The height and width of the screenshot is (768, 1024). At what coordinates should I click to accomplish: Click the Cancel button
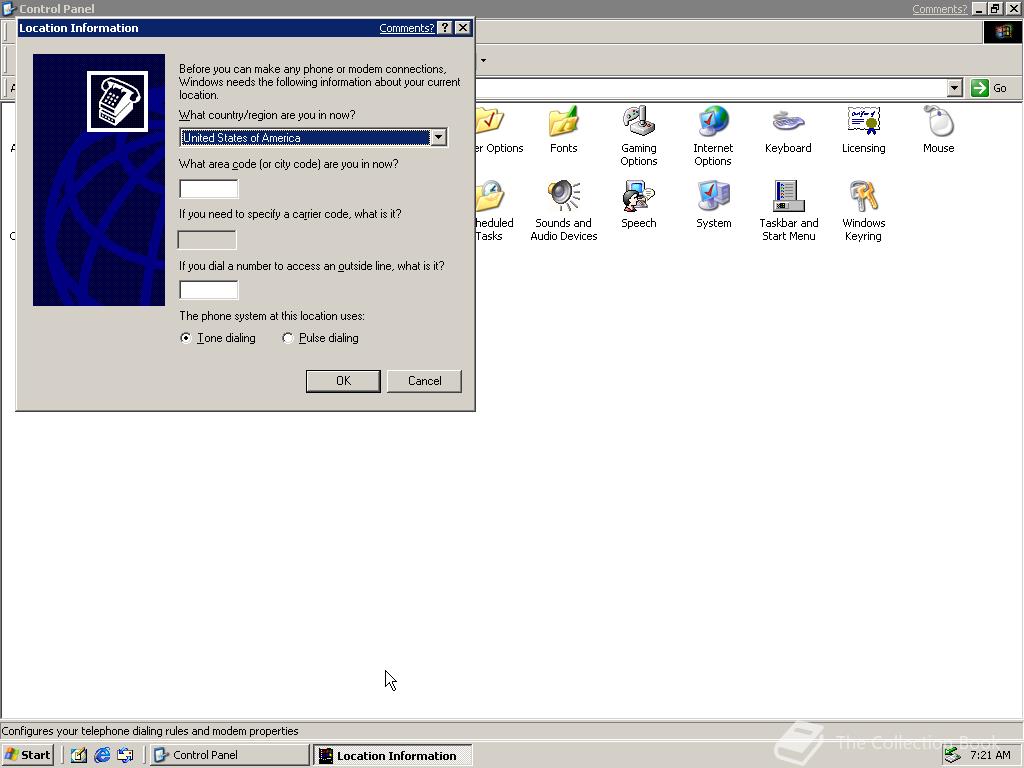(x=424, y=381)
